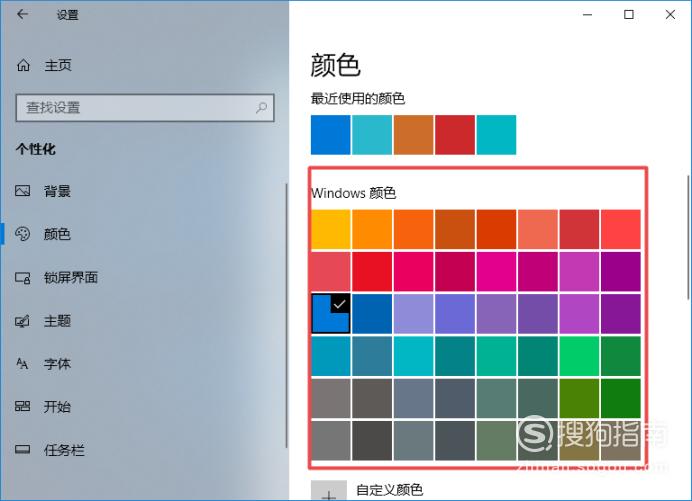Select 颜色 in the sidebar
The height and width of the screenshot is (501, 692).
(x=57, y=234)
